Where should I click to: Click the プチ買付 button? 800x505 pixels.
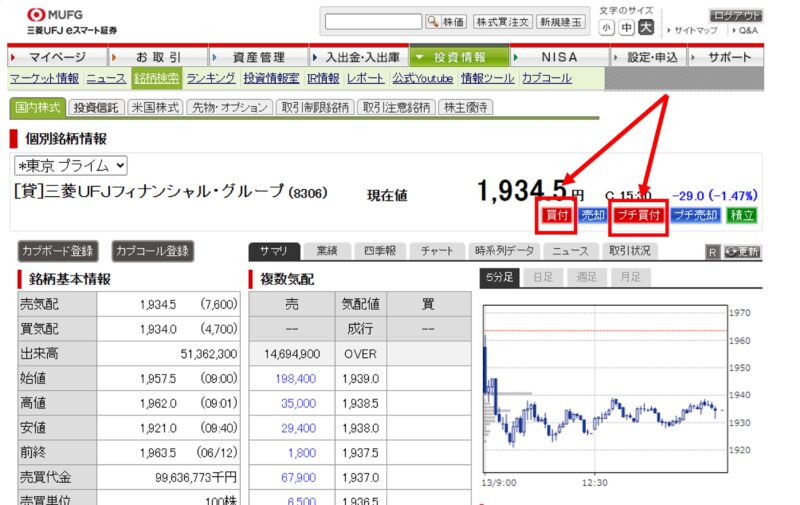coord(639,215)
